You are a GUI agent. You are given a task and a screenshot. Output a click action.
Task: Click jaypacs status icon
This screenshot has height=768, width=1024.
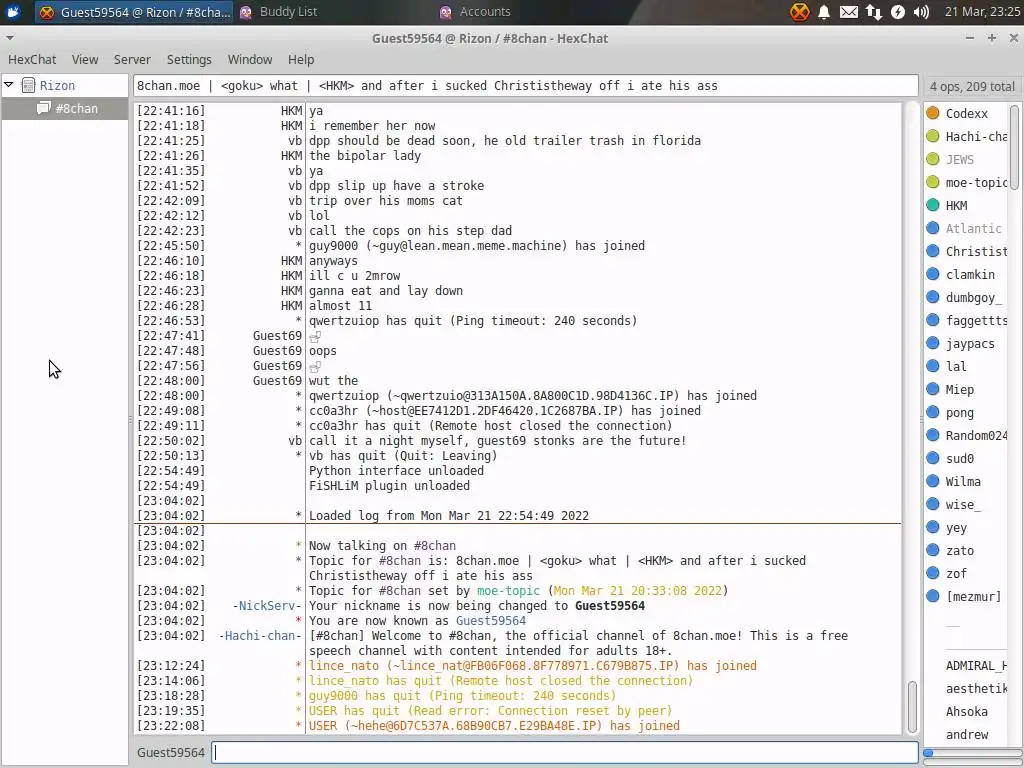(x=933, y=343)
